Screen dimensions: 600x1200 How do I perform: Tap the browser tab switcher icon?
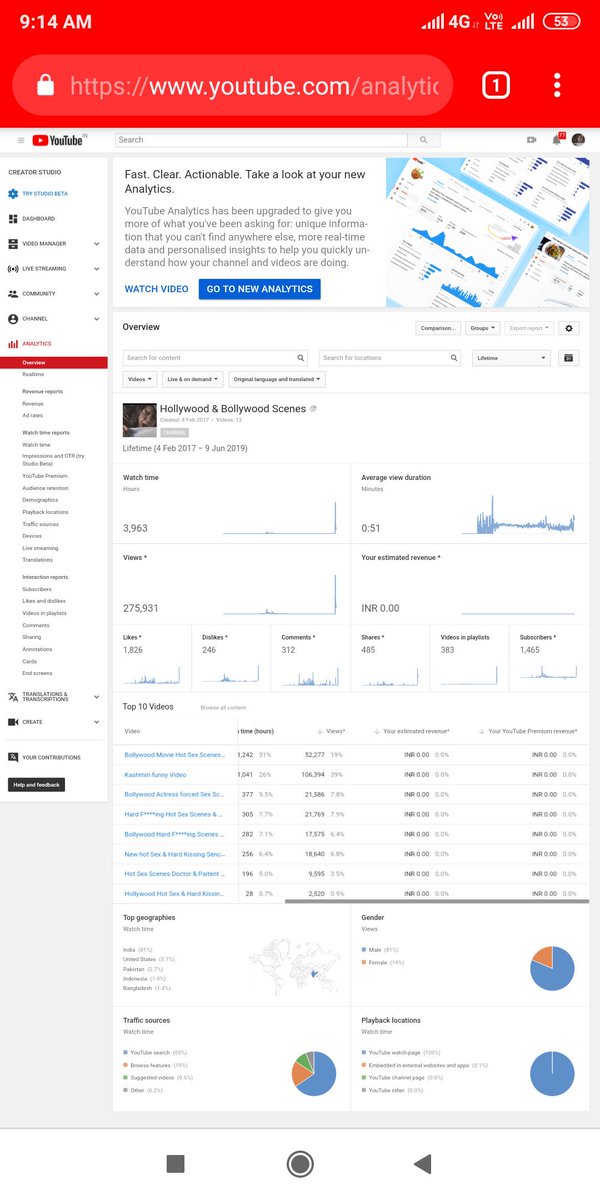[495, 85]
